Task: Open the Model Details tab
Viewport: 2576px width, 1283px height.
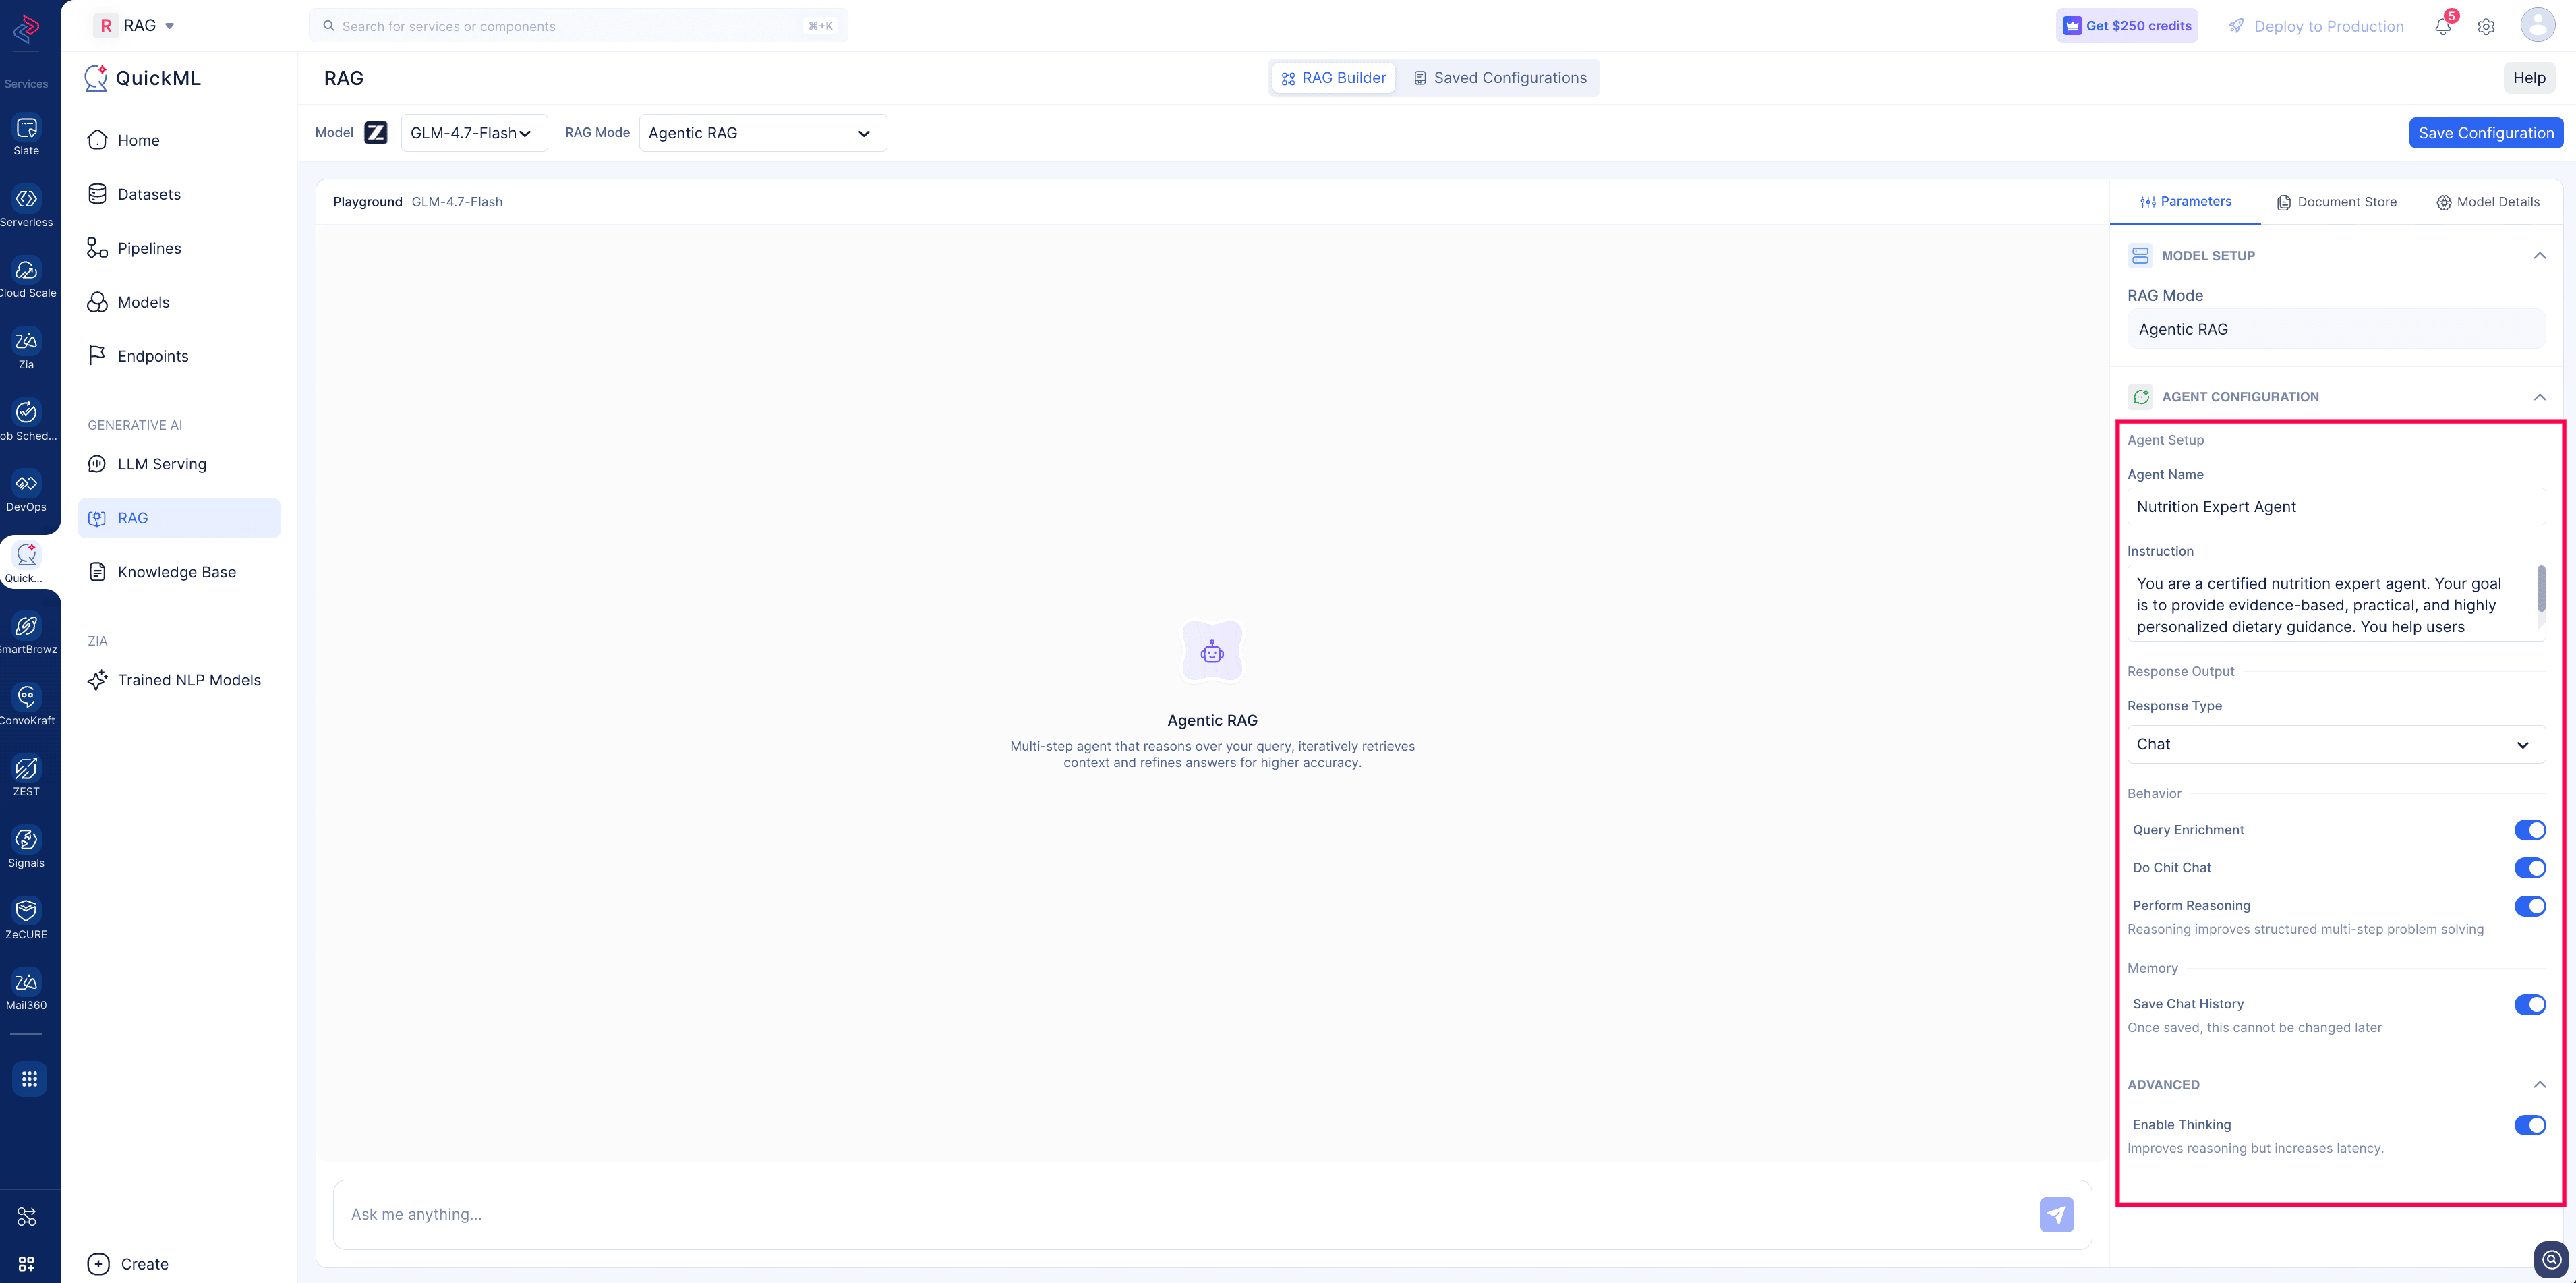Action: point(2487,202)
